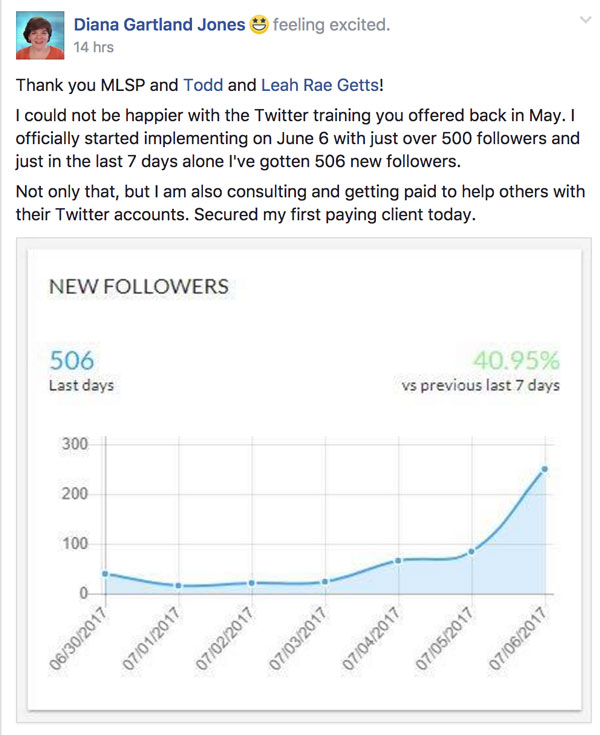Open Diana Gartland Jones profile picture
Screen dimensions: 600x735
(40, 36)
